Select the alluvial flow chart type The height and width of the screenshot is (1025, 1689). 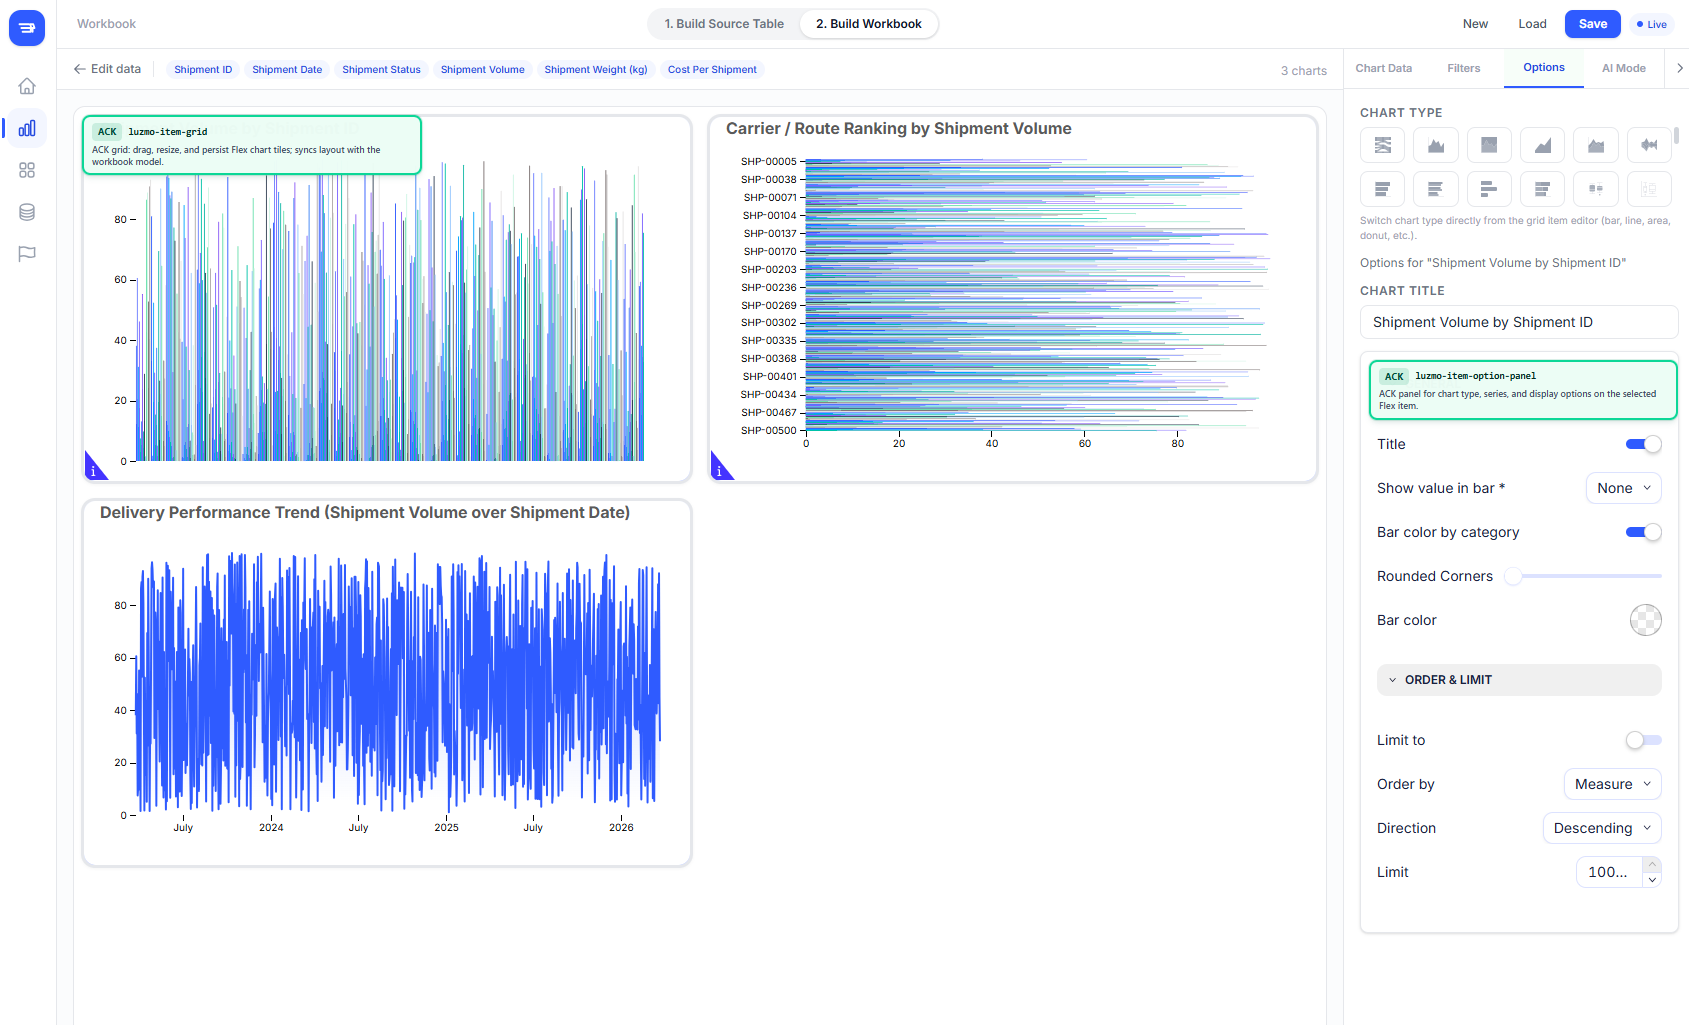point(1382,145)
